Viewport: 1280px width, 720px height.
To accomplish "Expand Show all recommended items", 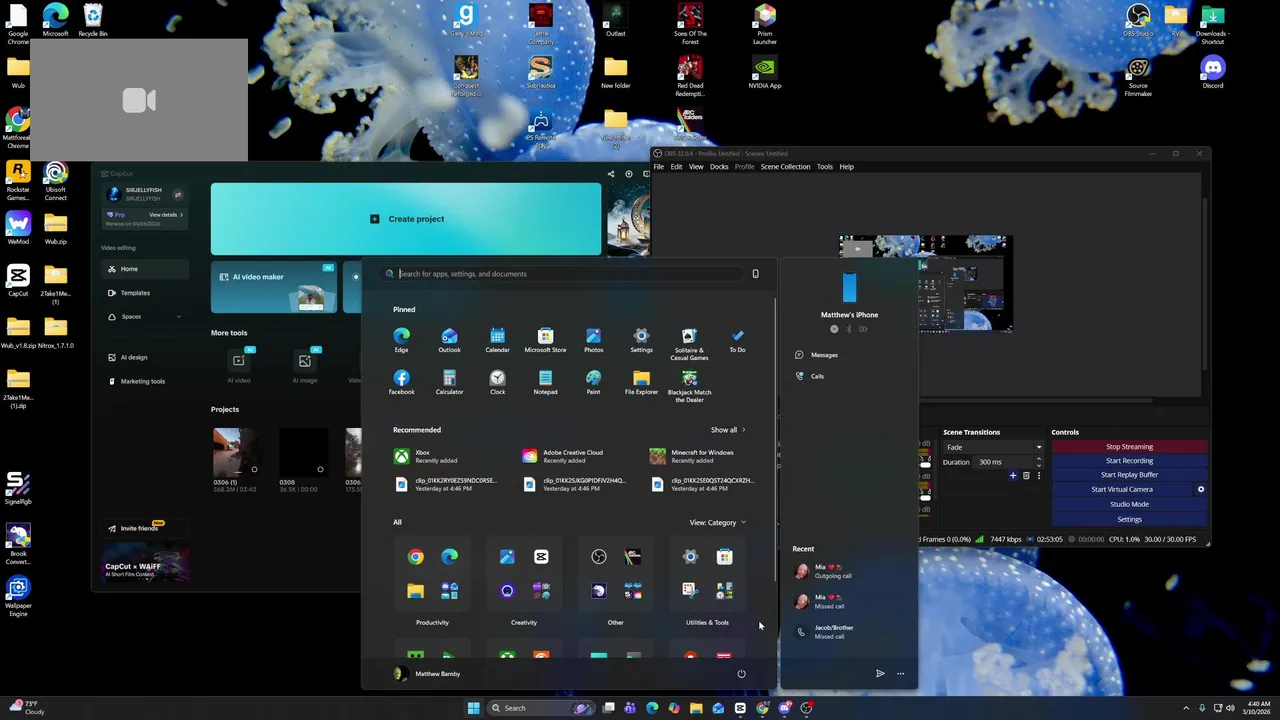I will tap(728, 430).
